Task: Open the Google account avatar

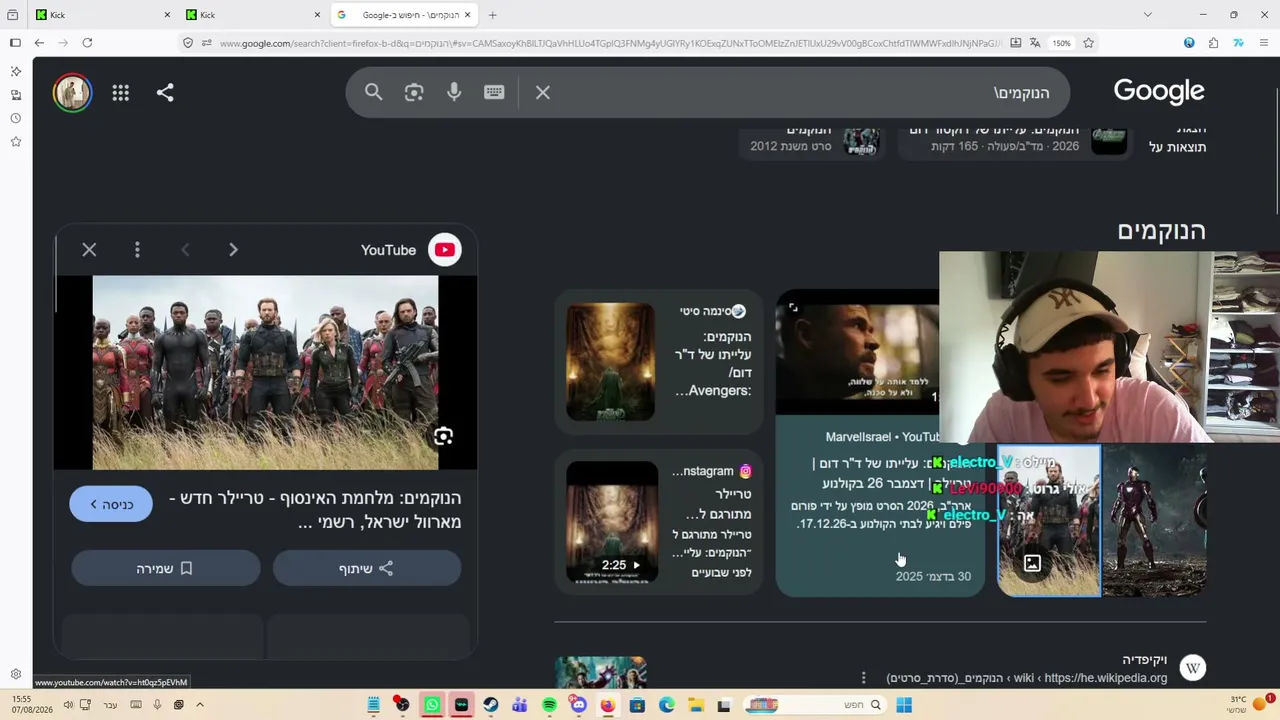Action: click(x=72, y=93)
